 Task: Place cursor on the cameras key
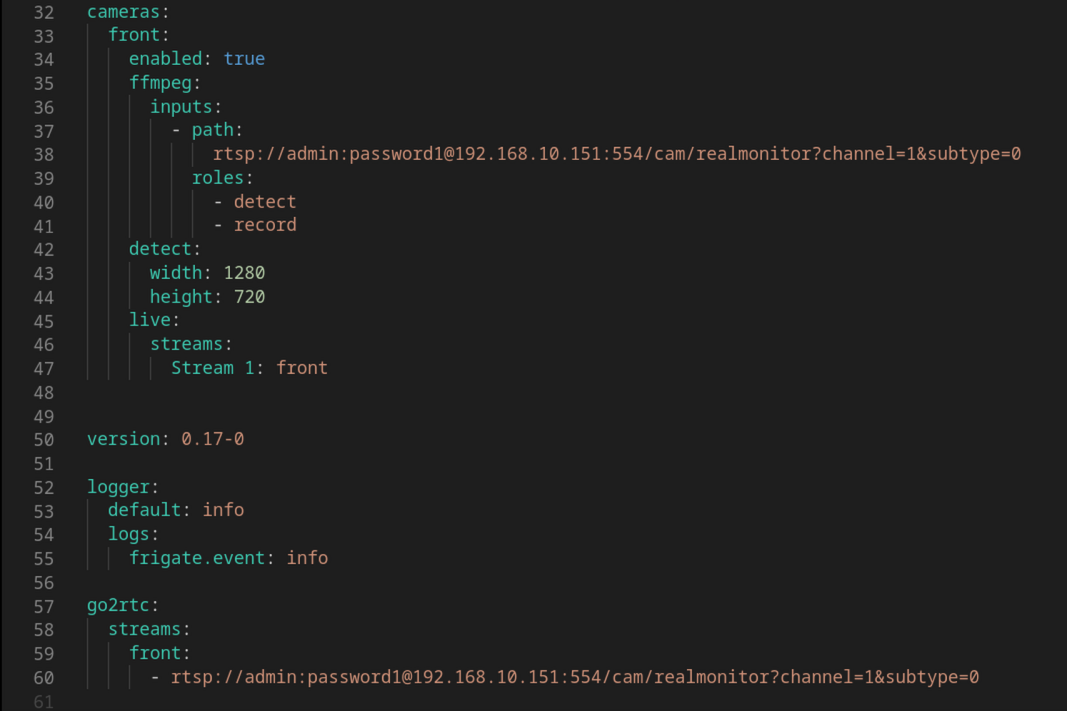[123, 12]
